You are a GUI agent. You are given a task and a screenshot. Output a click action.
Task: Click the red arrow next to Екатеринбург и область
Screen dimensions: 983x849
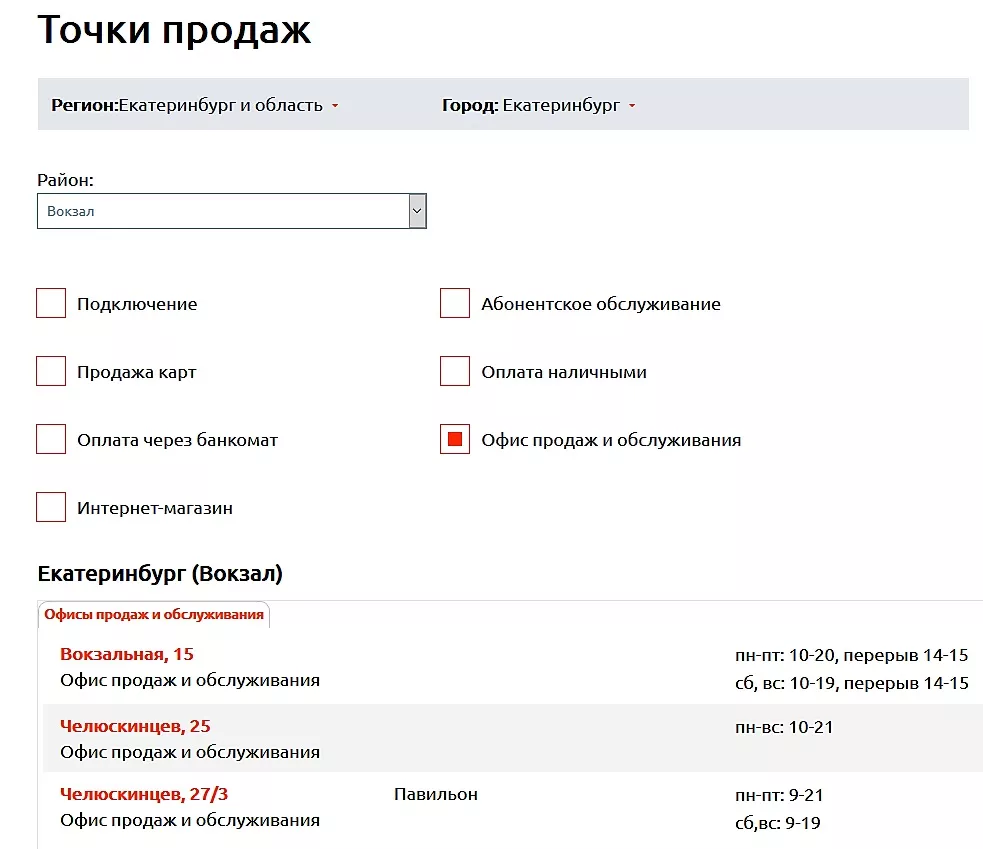(x=335, y=106)
